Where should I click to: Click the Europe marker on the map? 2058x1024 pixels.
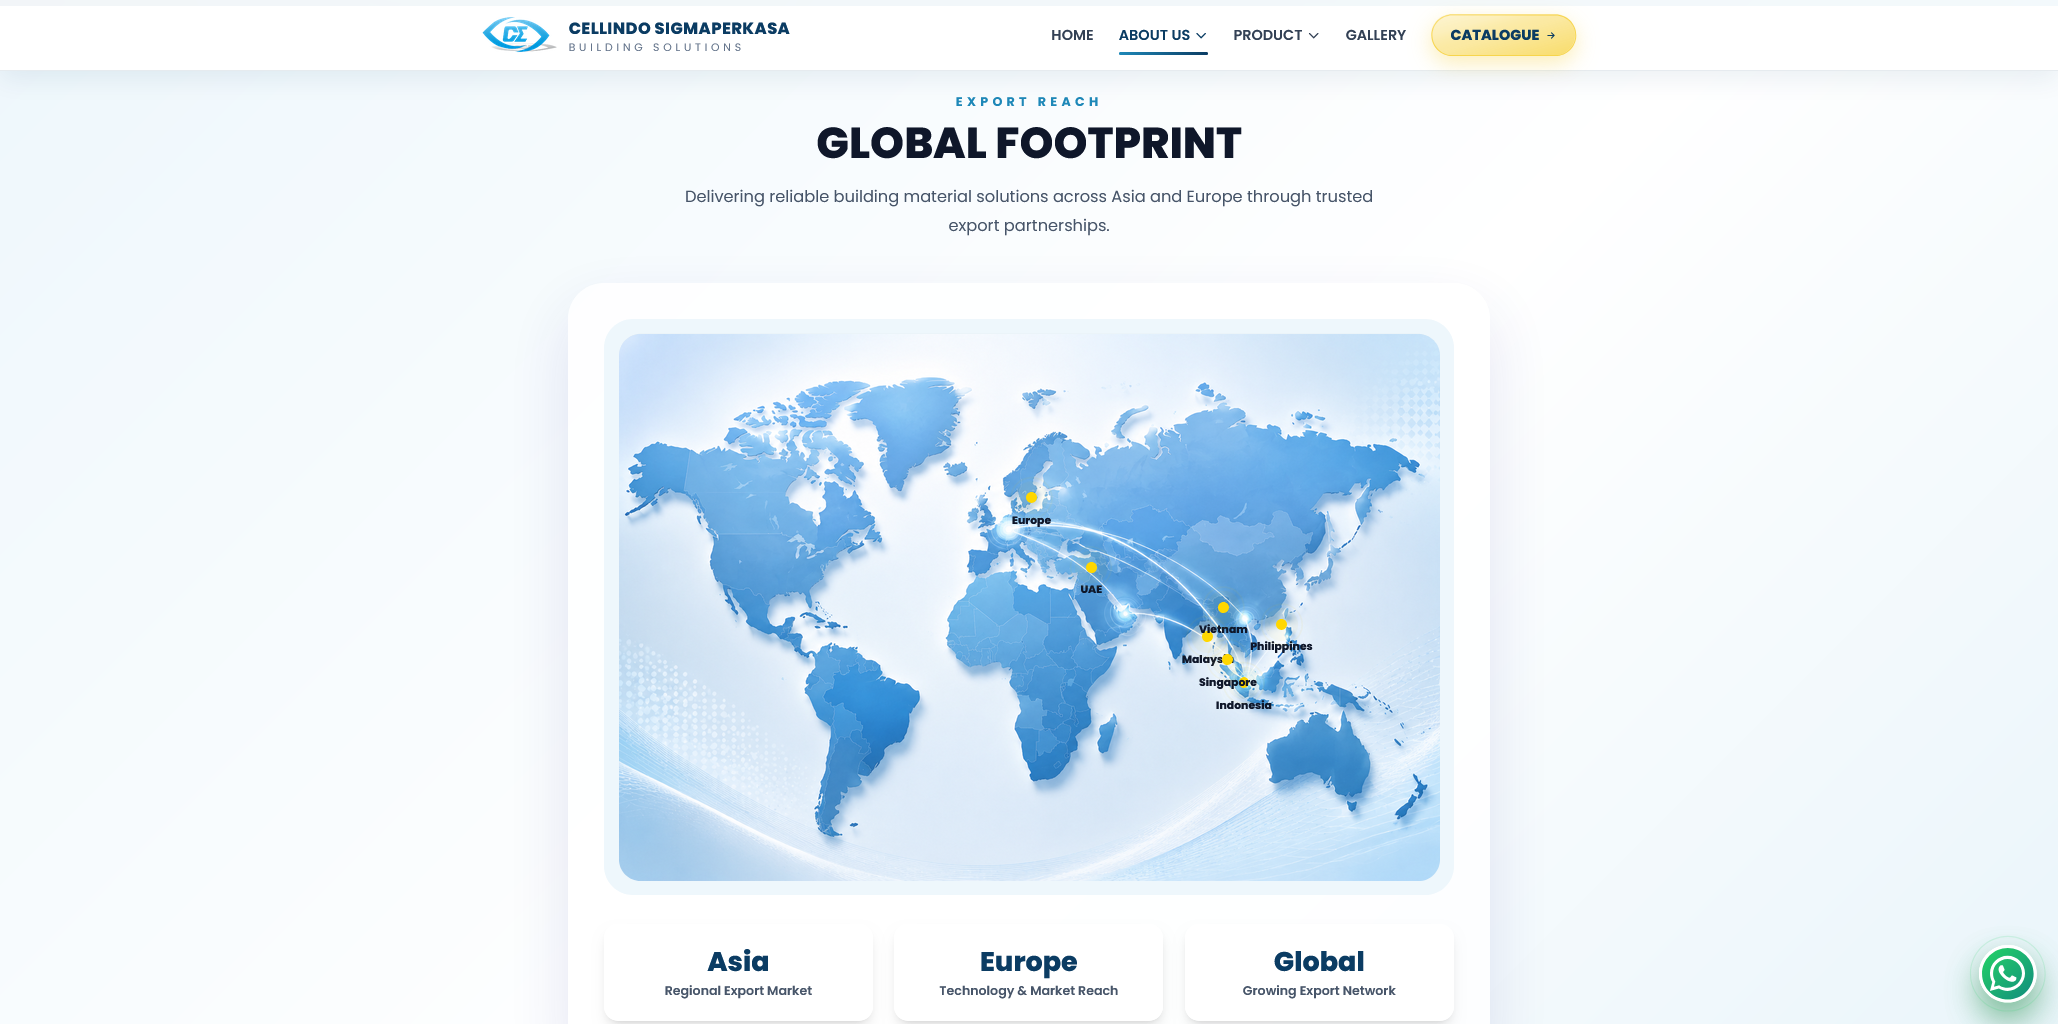pos(1031,497)
